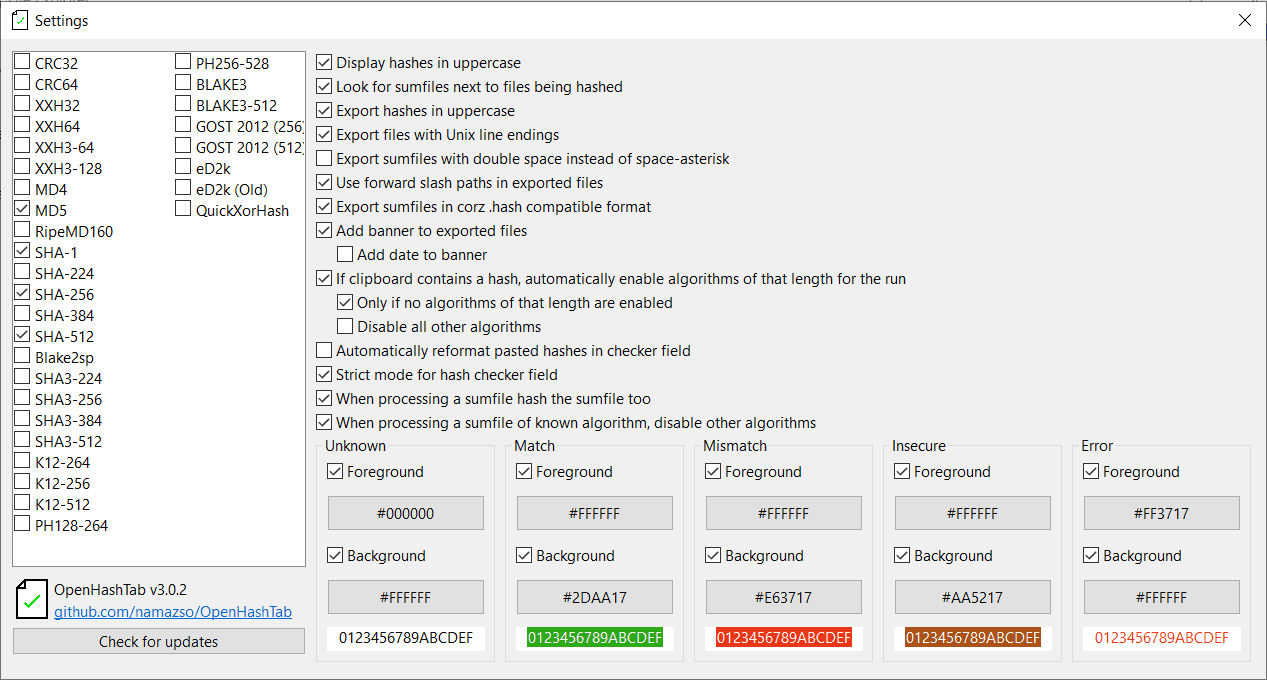Screen dimensions: 1267x680
Task: Turn off Strict mode for hash checker
Action: [x=324, y=375]
